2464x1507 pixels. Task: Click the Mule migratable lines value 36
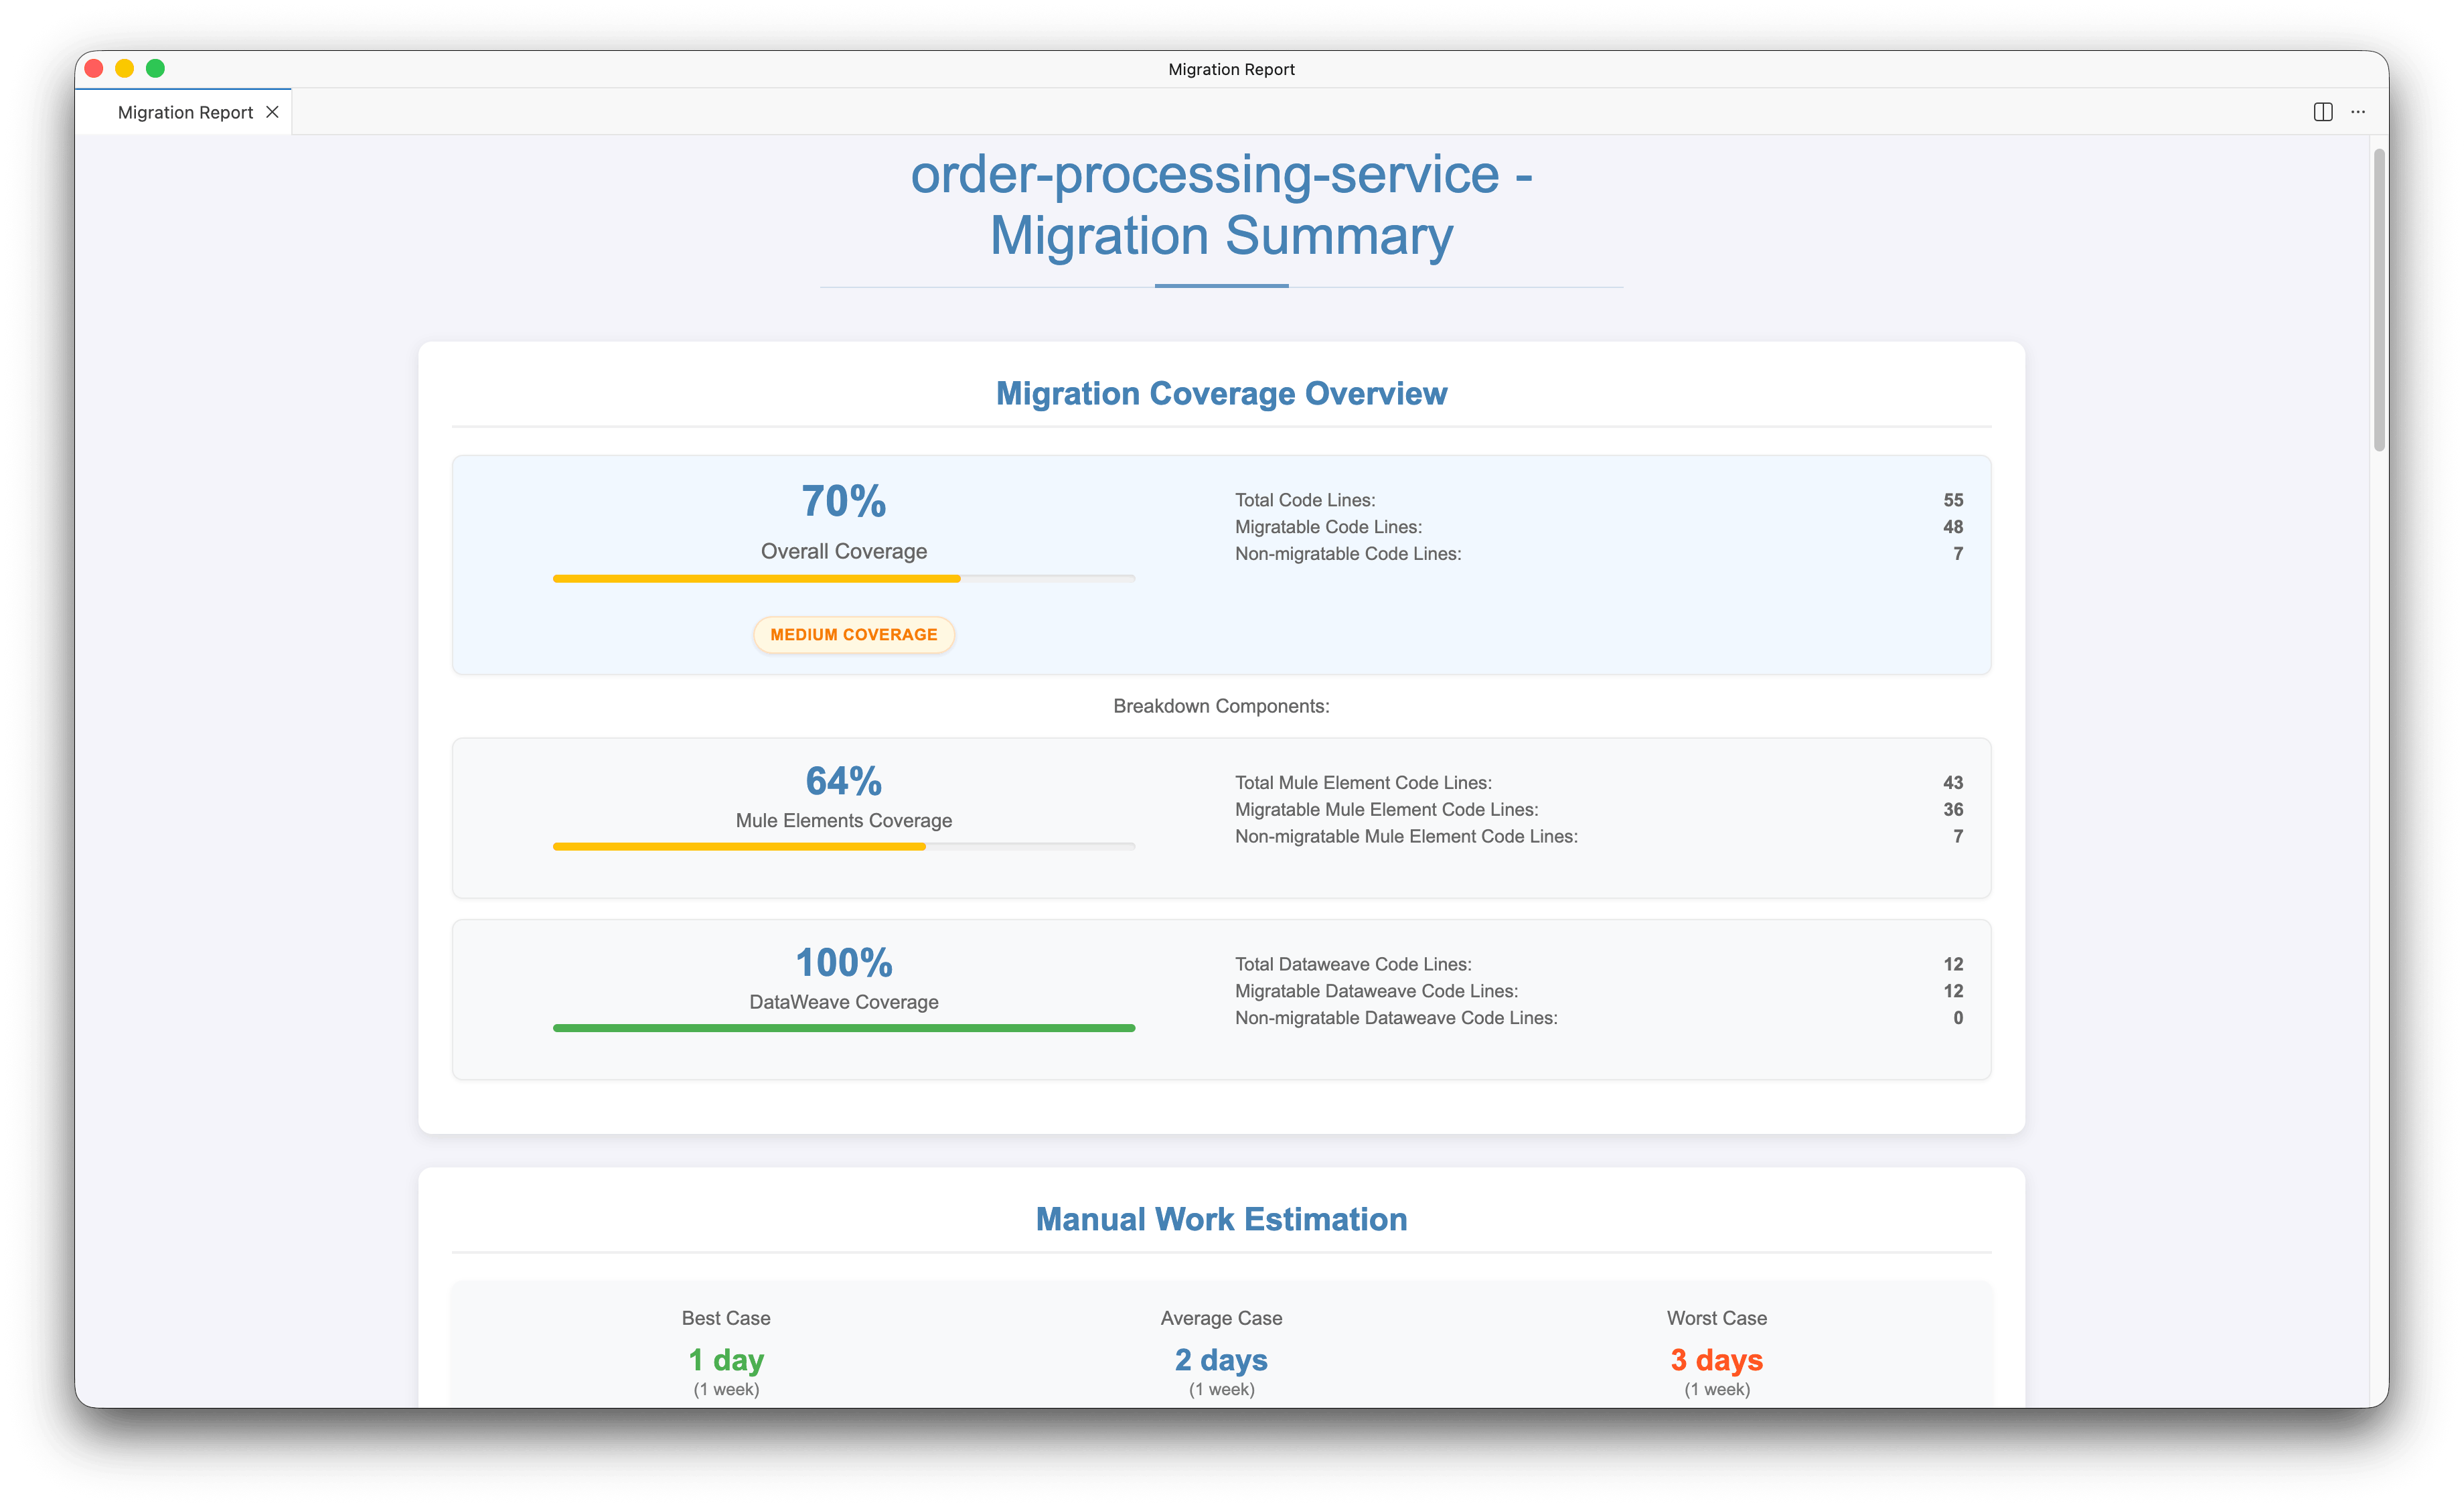(1953, 810)
